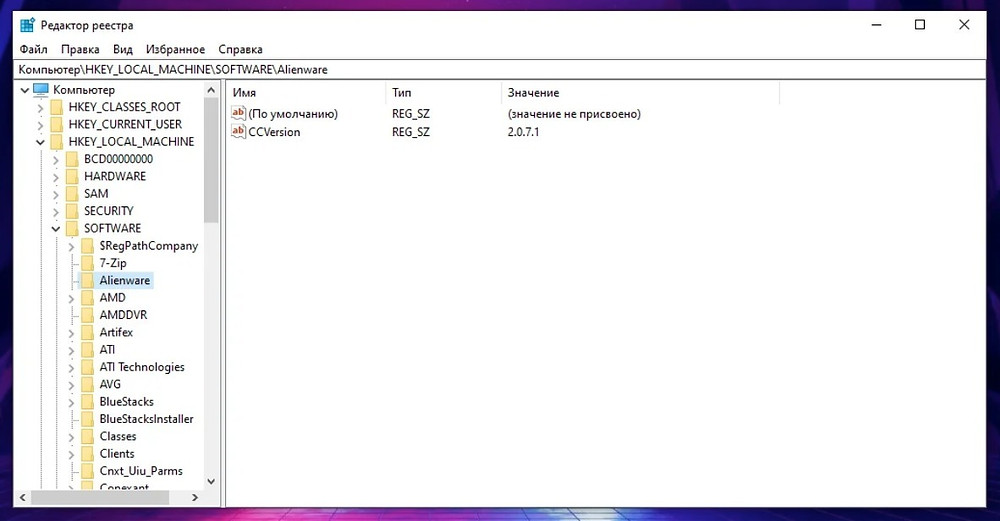This screenshot has width=1000, height=521.
Task: Expand the BCD00000000 key
Action: [x=55, y=159]
